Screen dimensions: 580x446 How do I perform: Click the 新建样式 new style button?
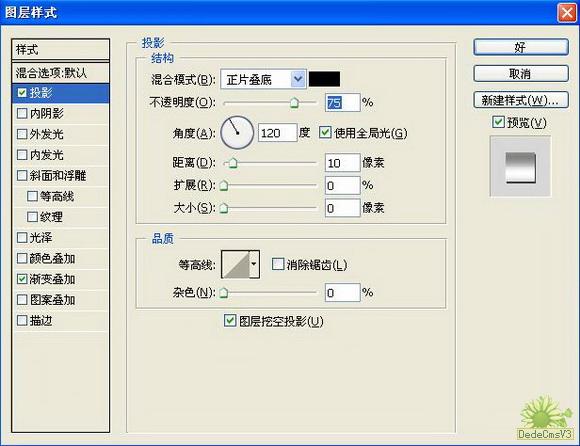(521, 100)
